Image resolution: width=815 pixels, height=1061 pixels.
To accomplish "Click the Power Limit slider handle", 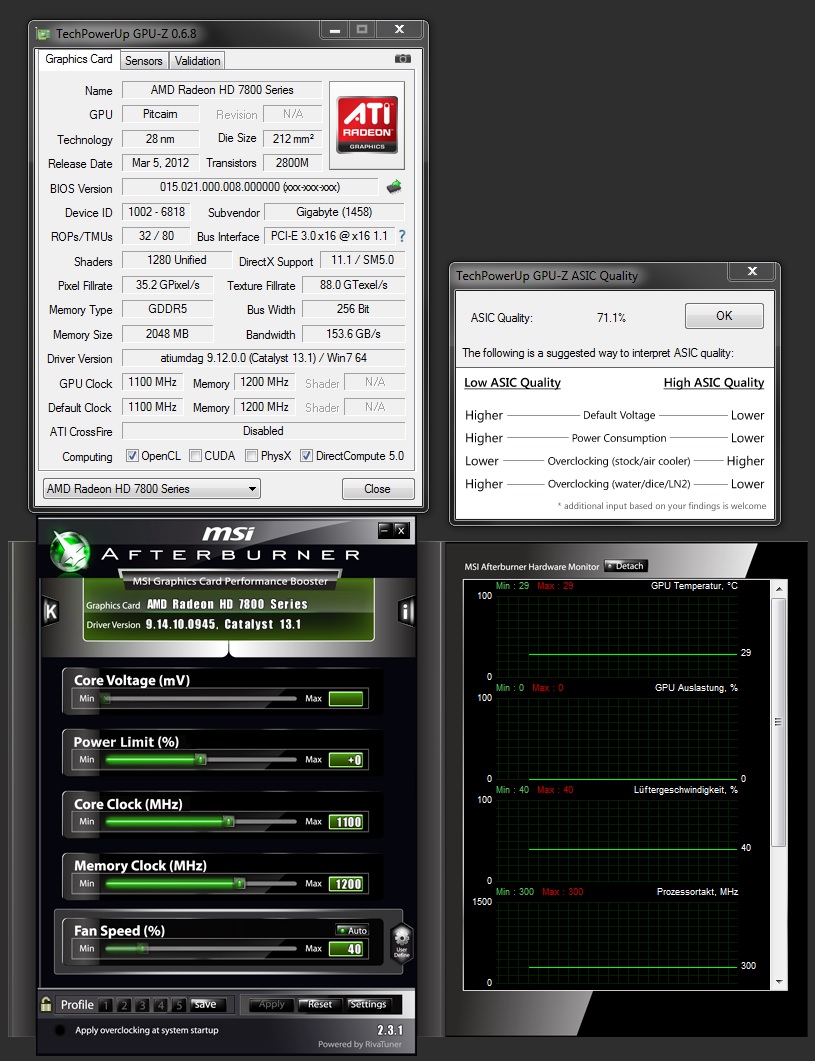I will pyautogui.click(x=201, y=759).
